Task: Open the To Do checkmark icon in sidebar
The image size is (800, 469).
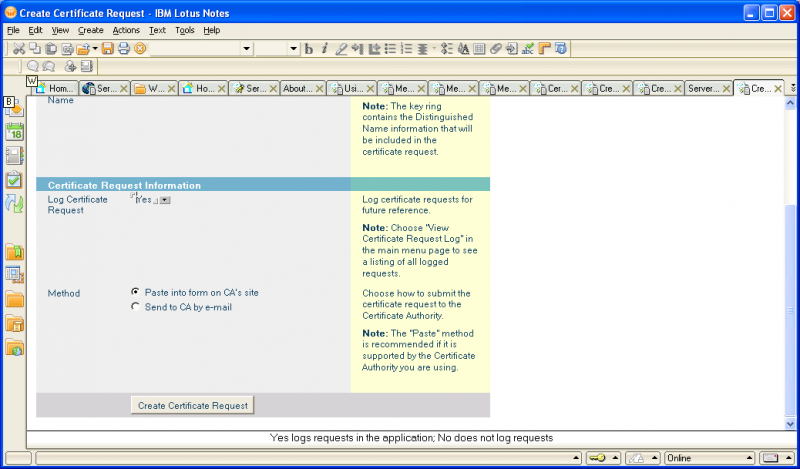Action: (15, 180)
